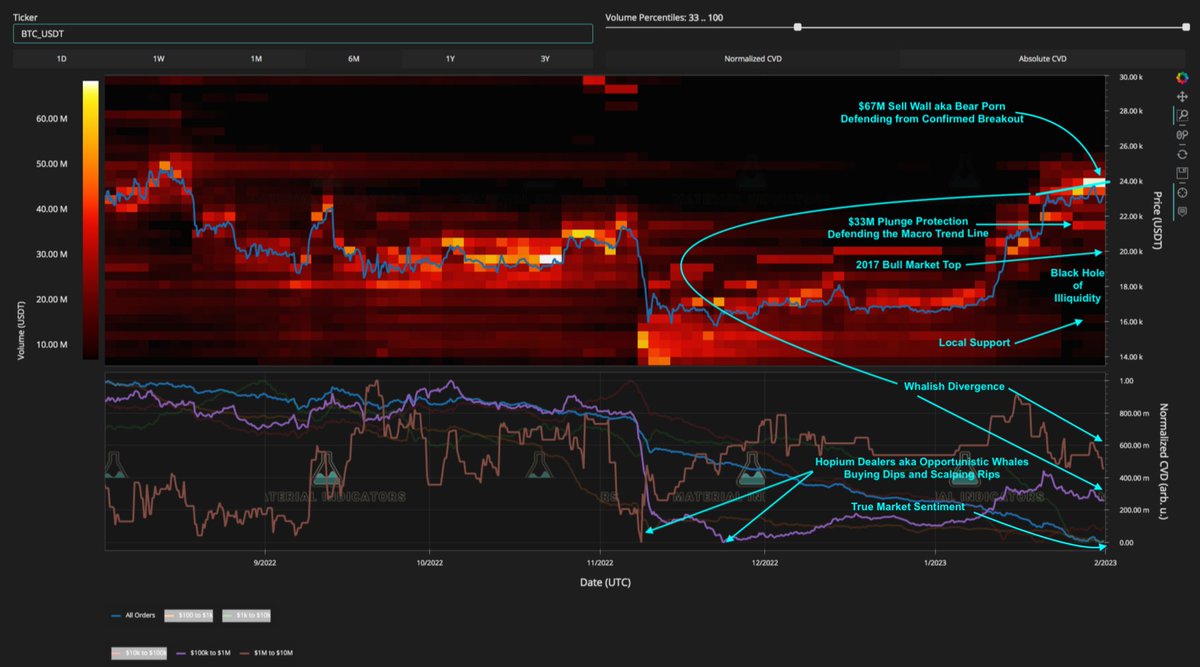Click the Save chart icon

pyautogui.click(x=1182, y=173)
